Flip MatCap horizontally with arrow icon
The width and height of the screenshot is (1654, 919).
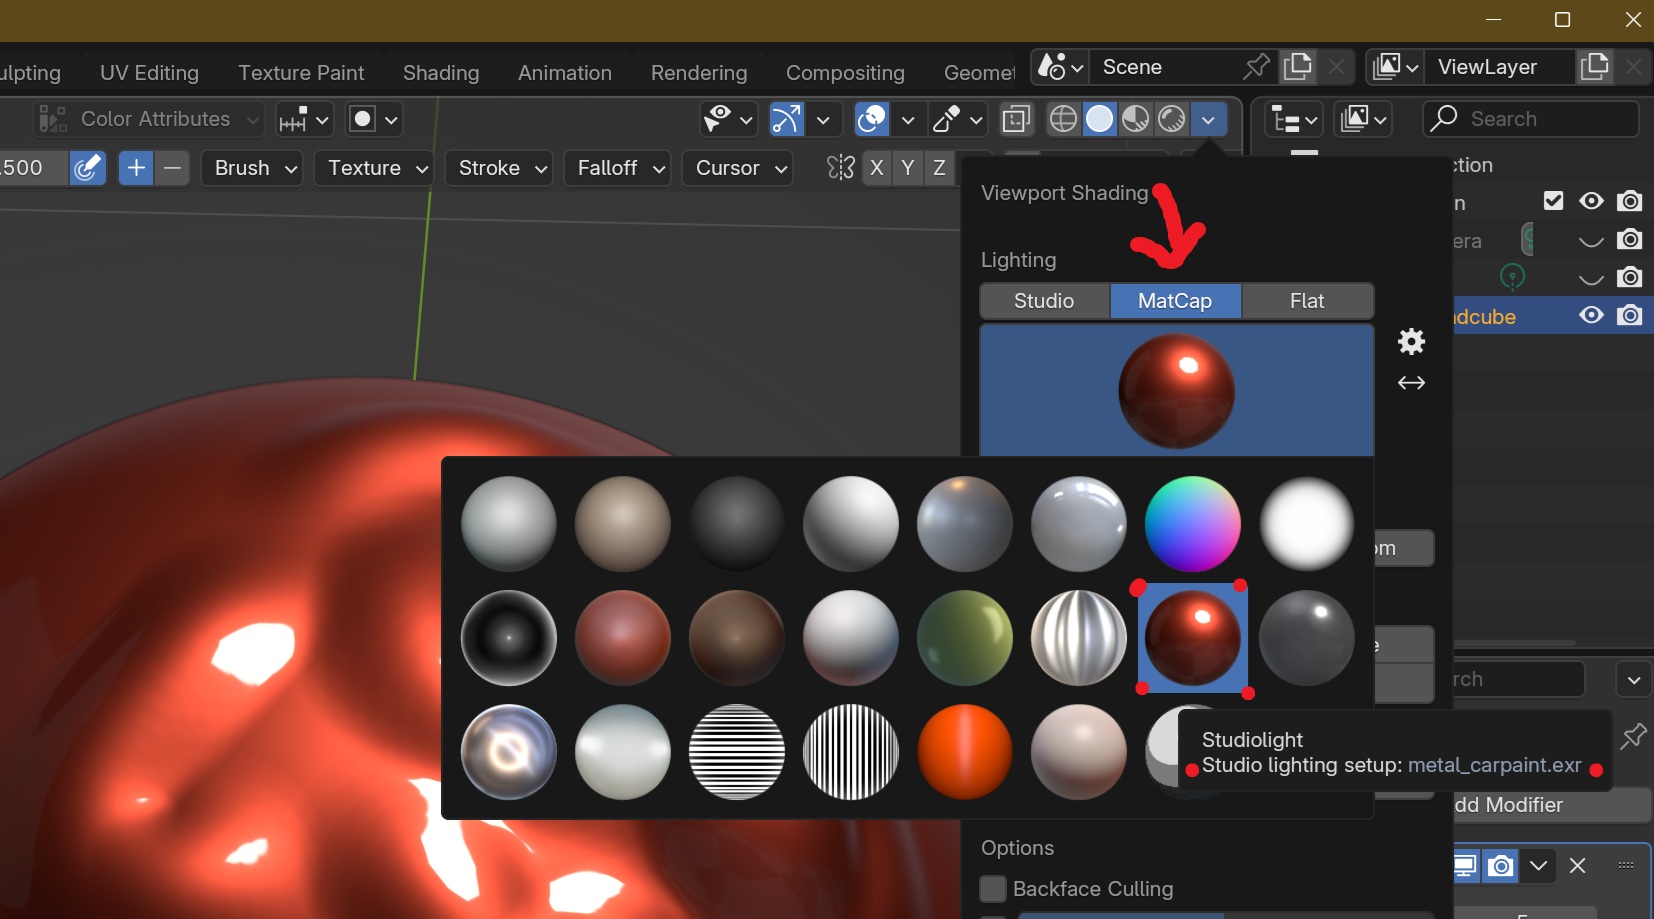pyautogui.click(x=1411, y=383)
